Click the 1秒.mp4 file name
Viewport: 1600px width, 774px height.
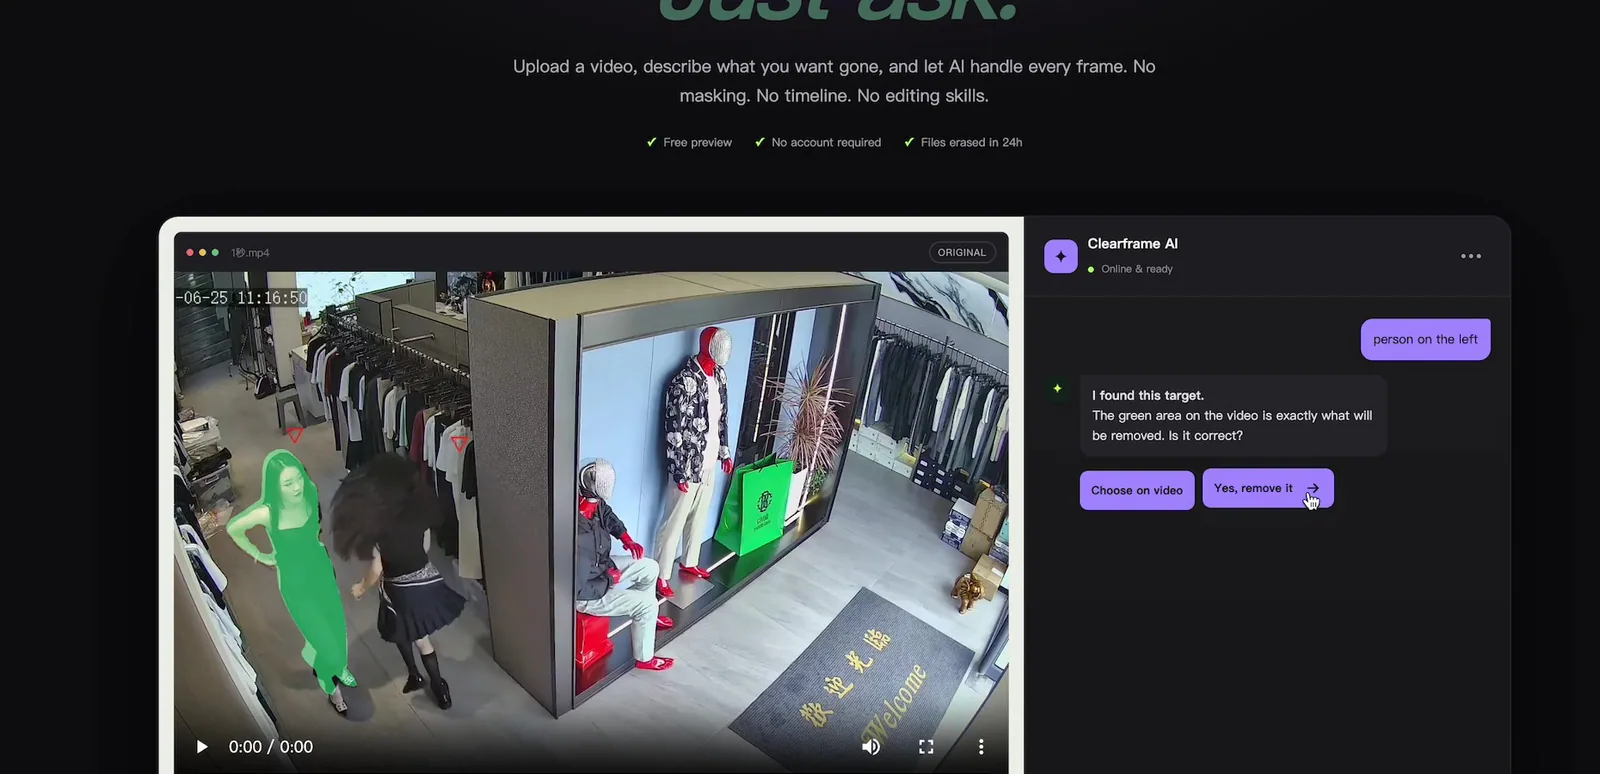click(x=250, y=253)
